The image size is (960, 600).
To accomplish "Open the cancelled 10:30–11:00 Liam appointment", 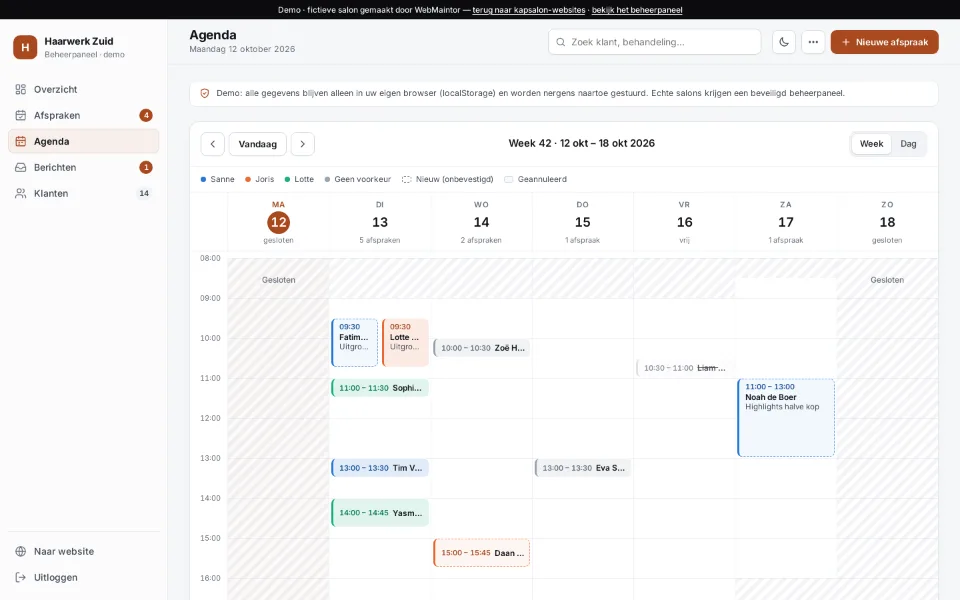I will (684, 368).
